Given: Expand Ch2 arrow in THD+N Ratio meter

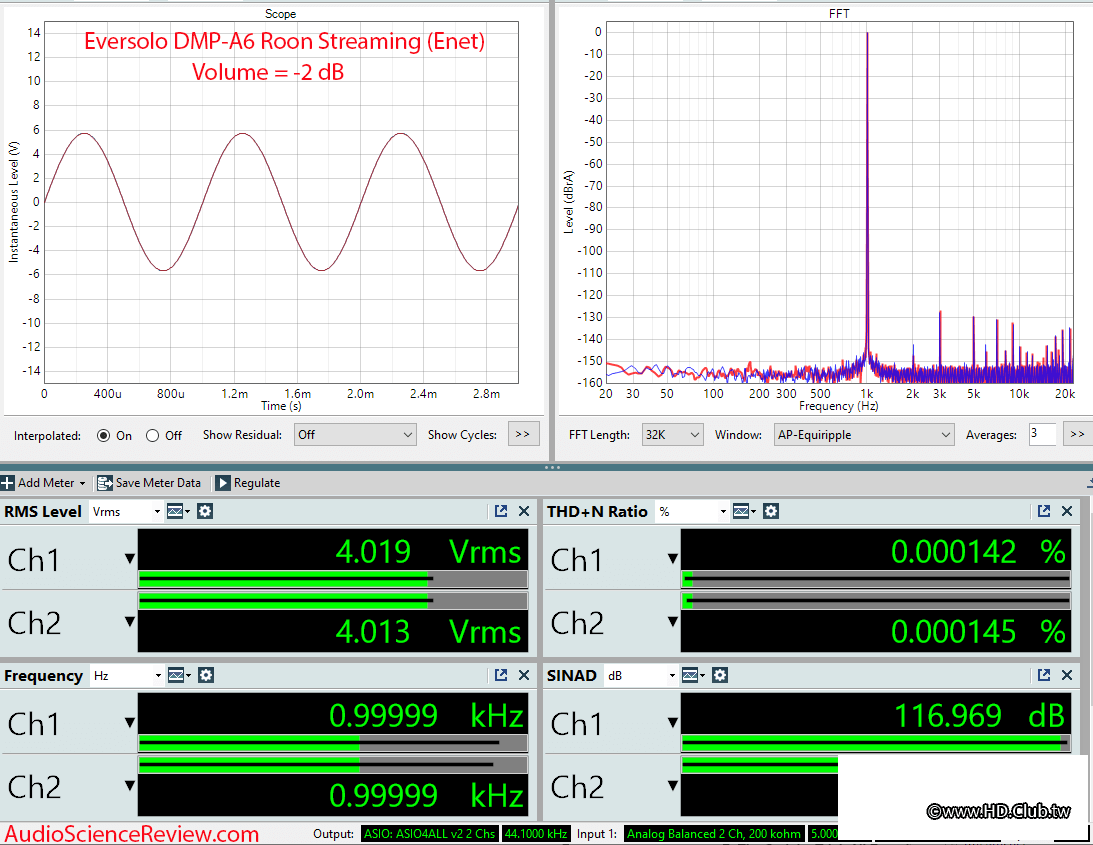Looking at the screenshot, I should point(673,621).
